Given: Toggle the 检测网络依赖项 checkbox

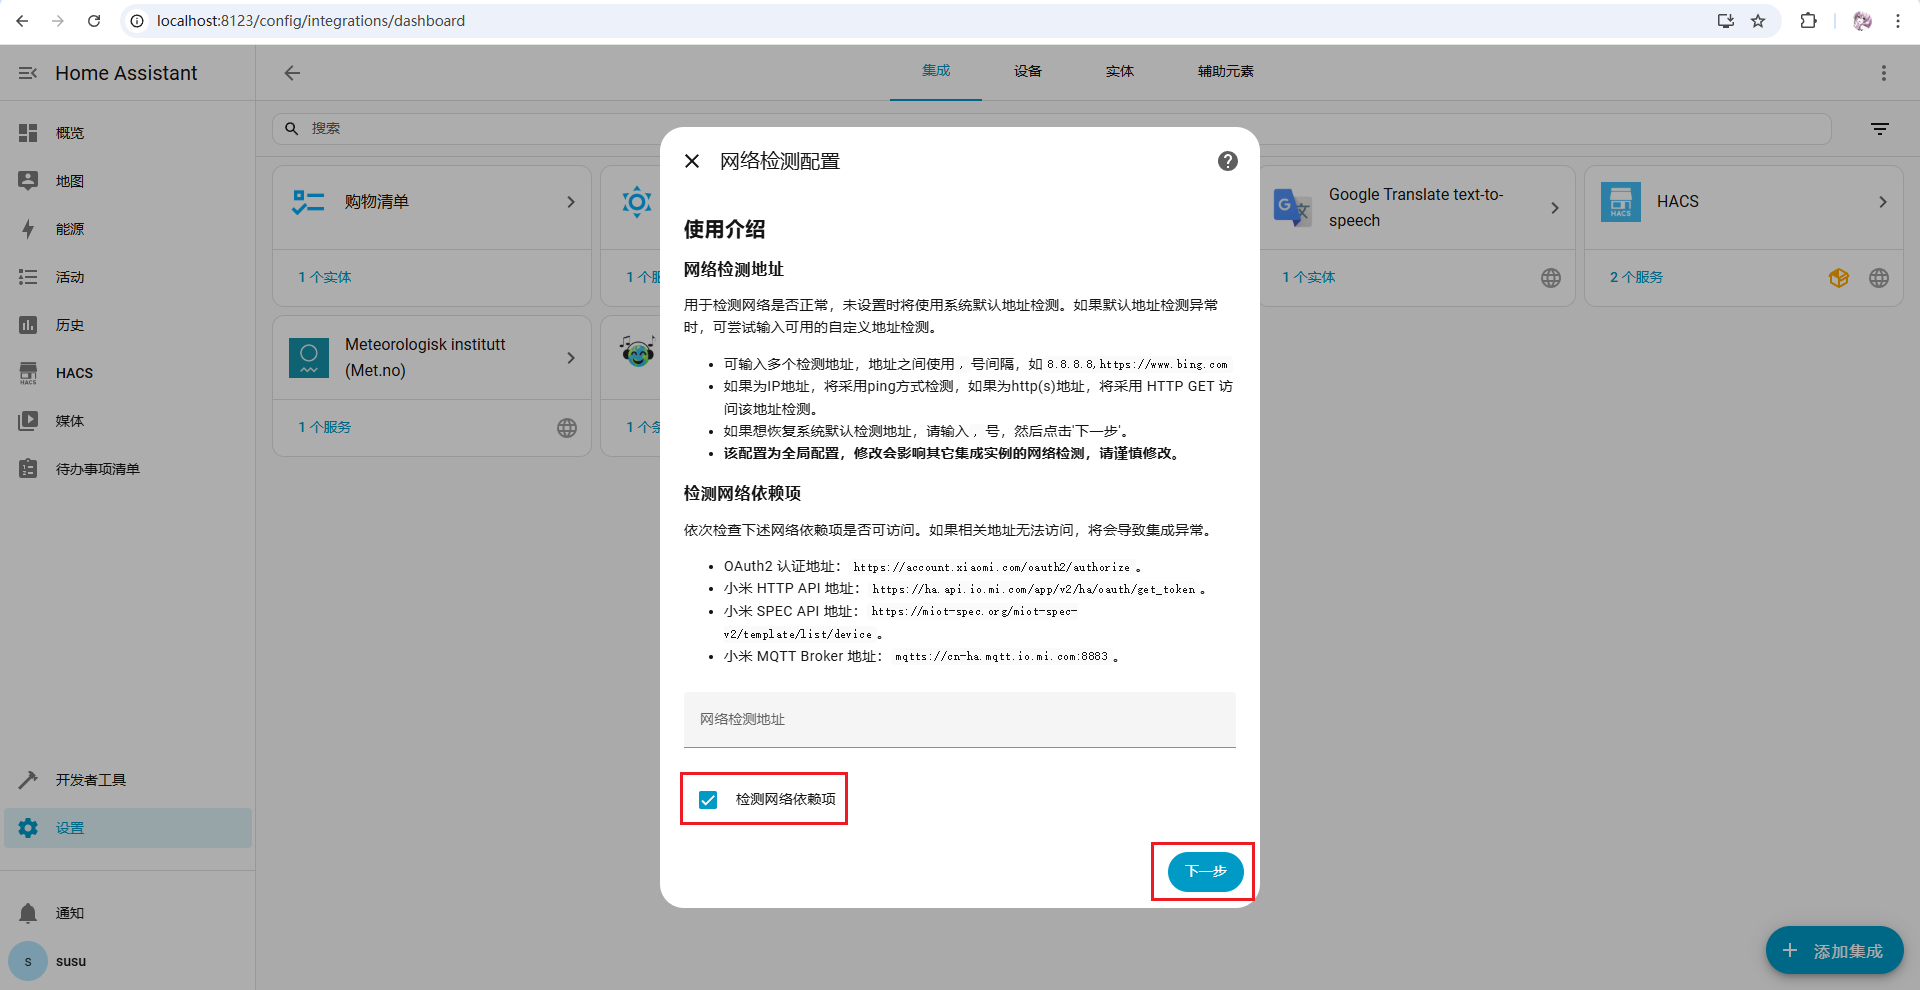Looking at the screenshot, I should pos(708,800).
